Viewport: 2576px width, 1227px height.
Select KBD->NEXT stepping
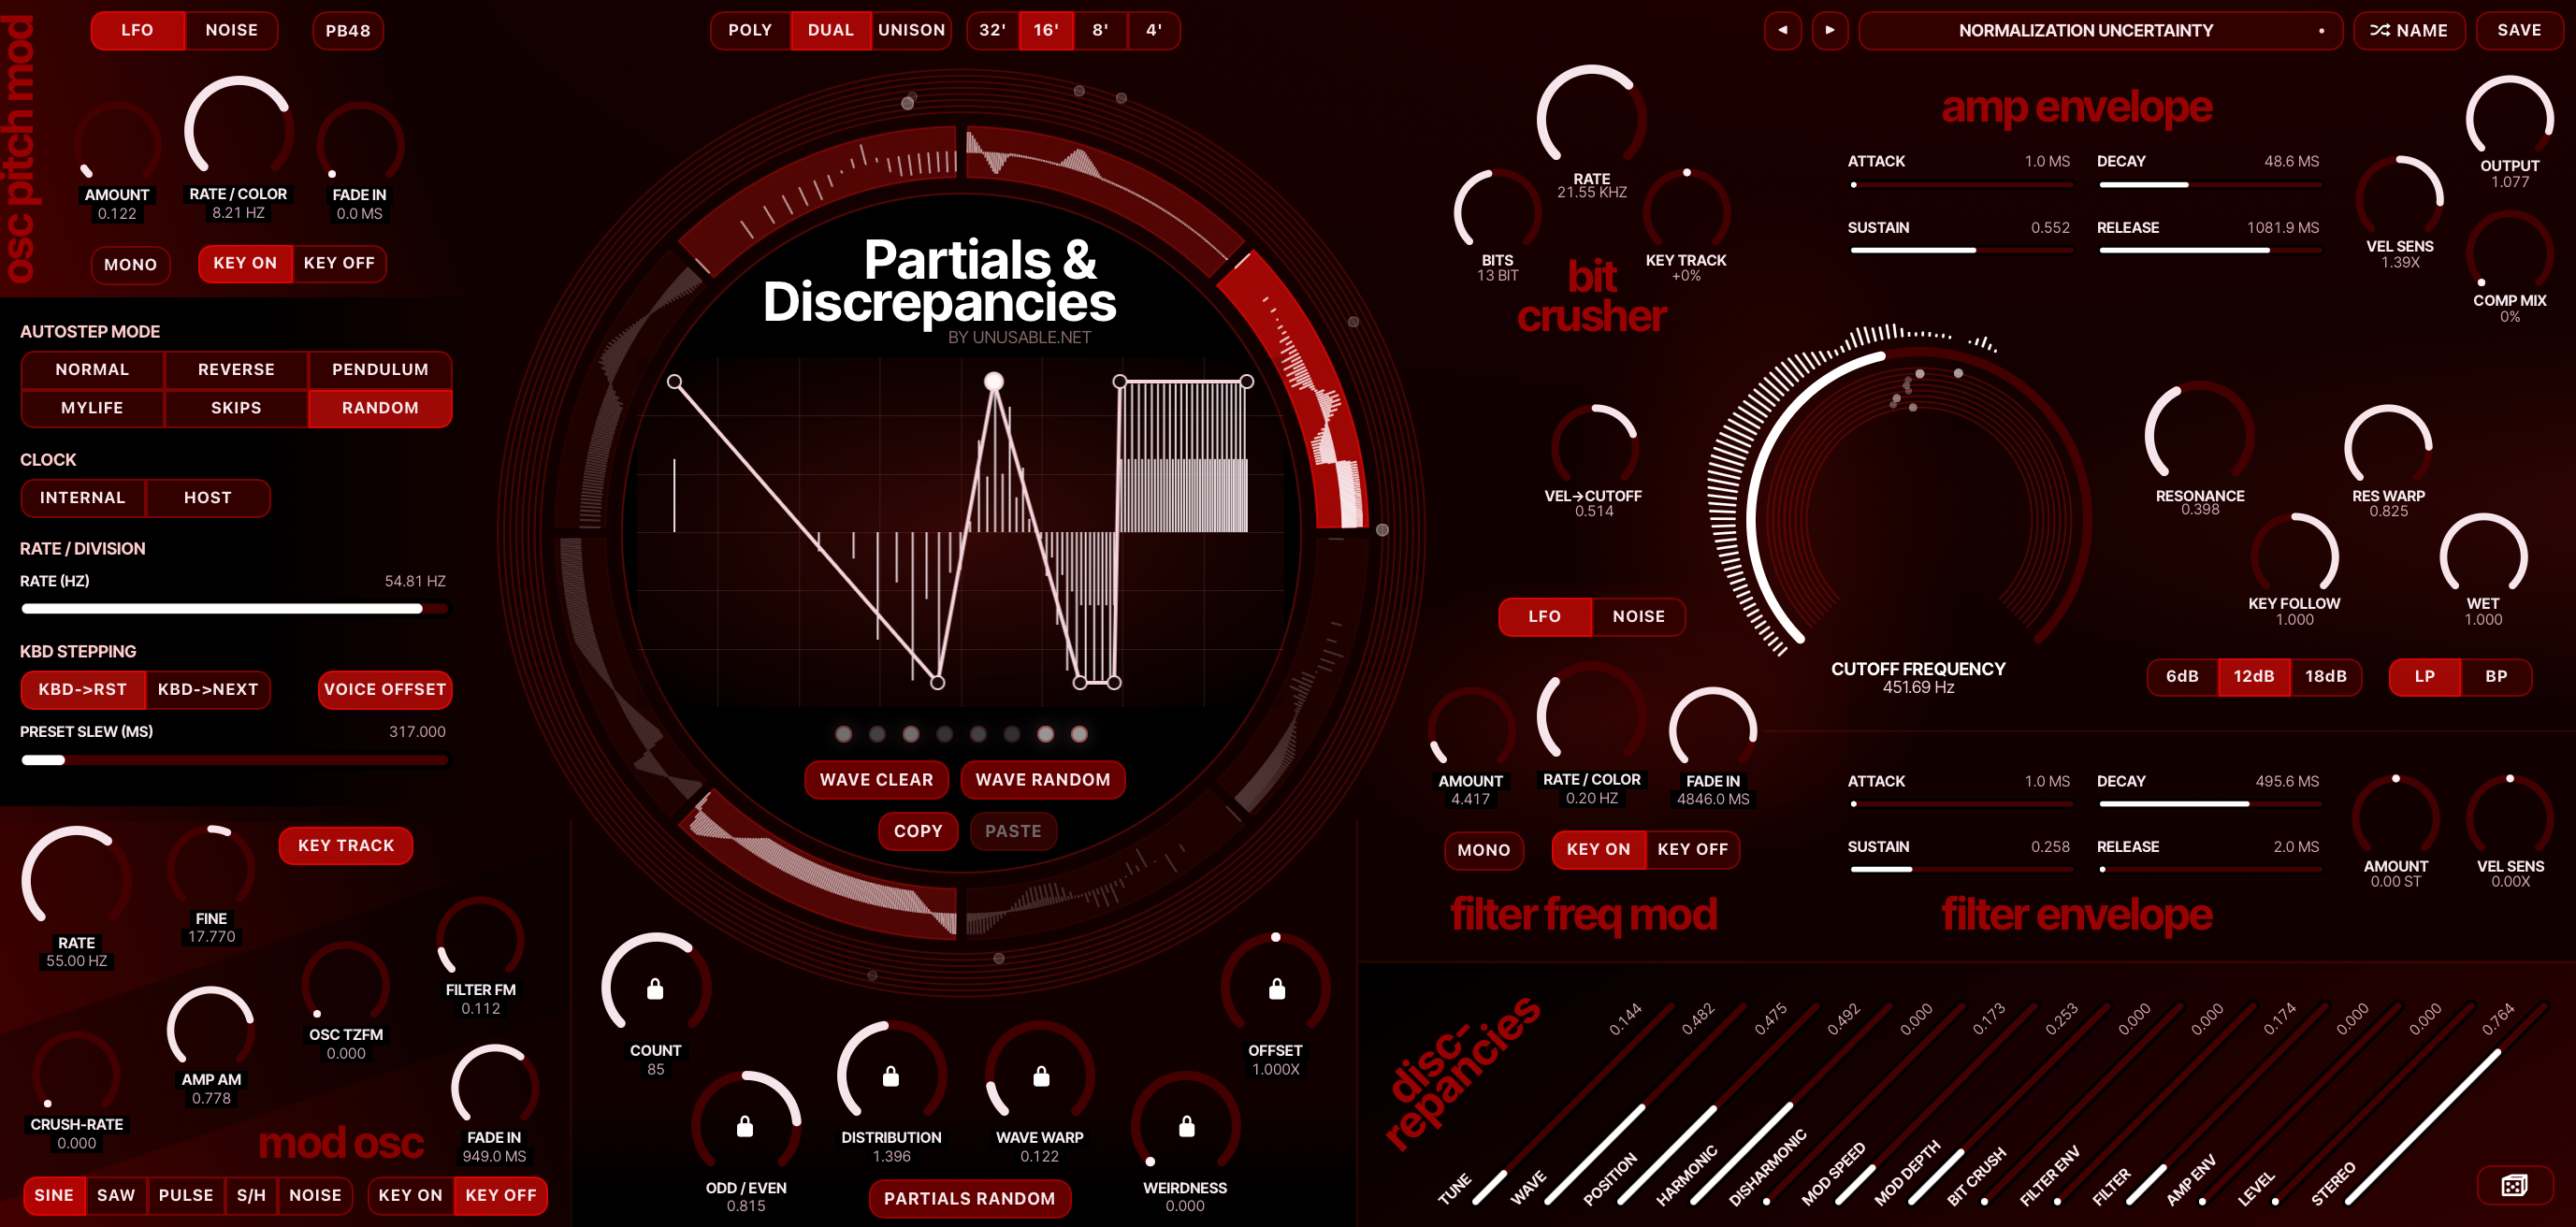point(207,689)
